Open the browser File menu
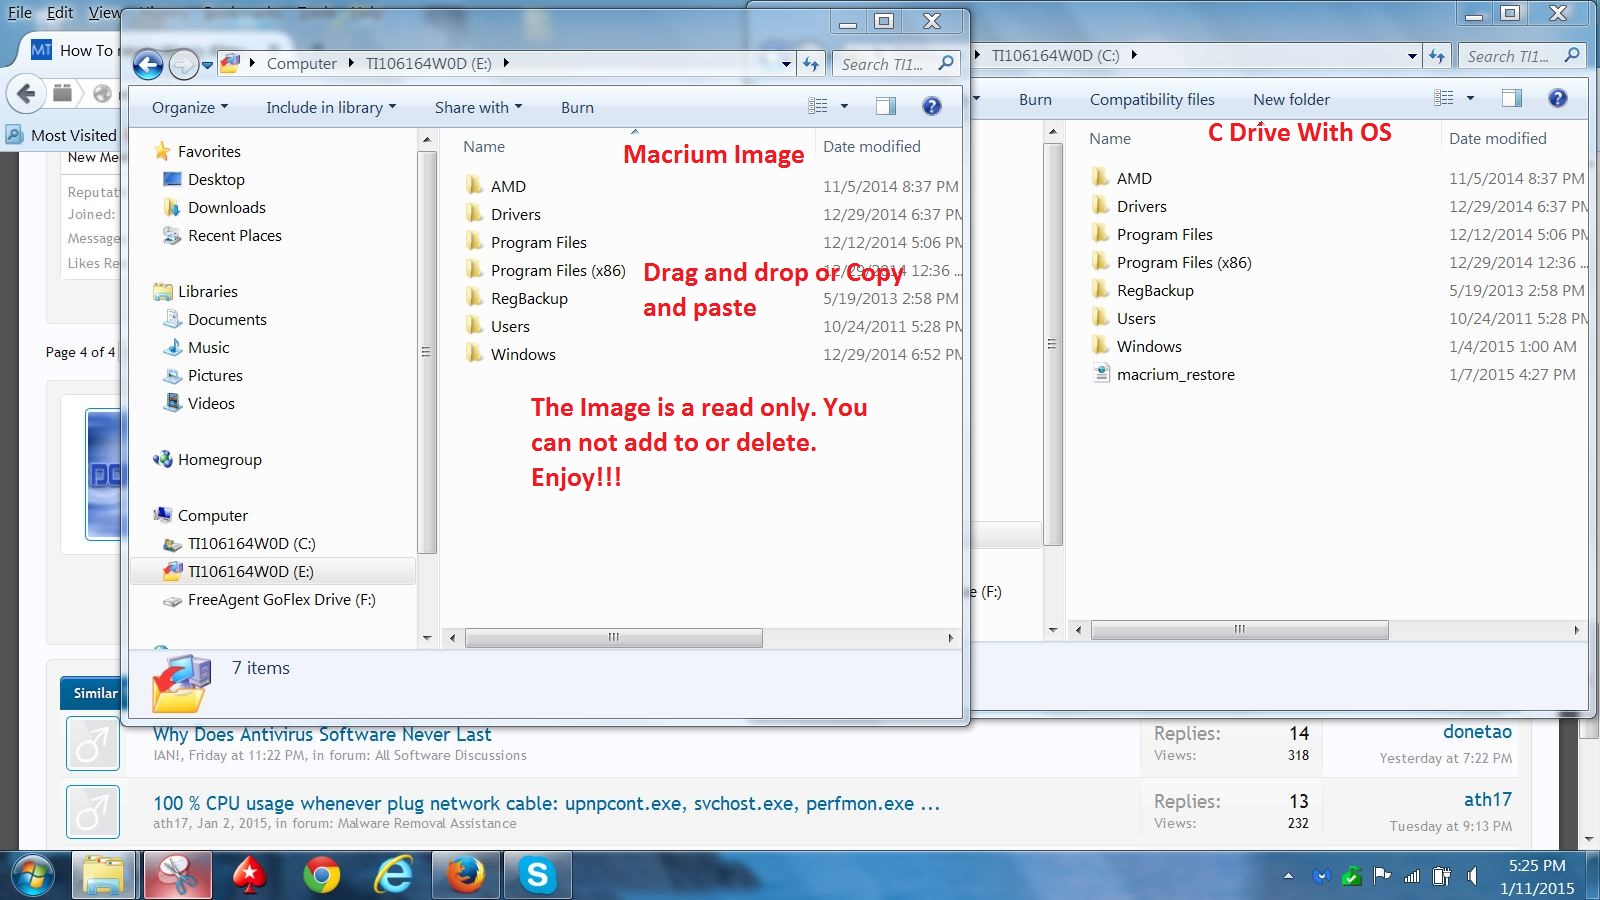The image size is (1600, 900). [x=20, y=12]
